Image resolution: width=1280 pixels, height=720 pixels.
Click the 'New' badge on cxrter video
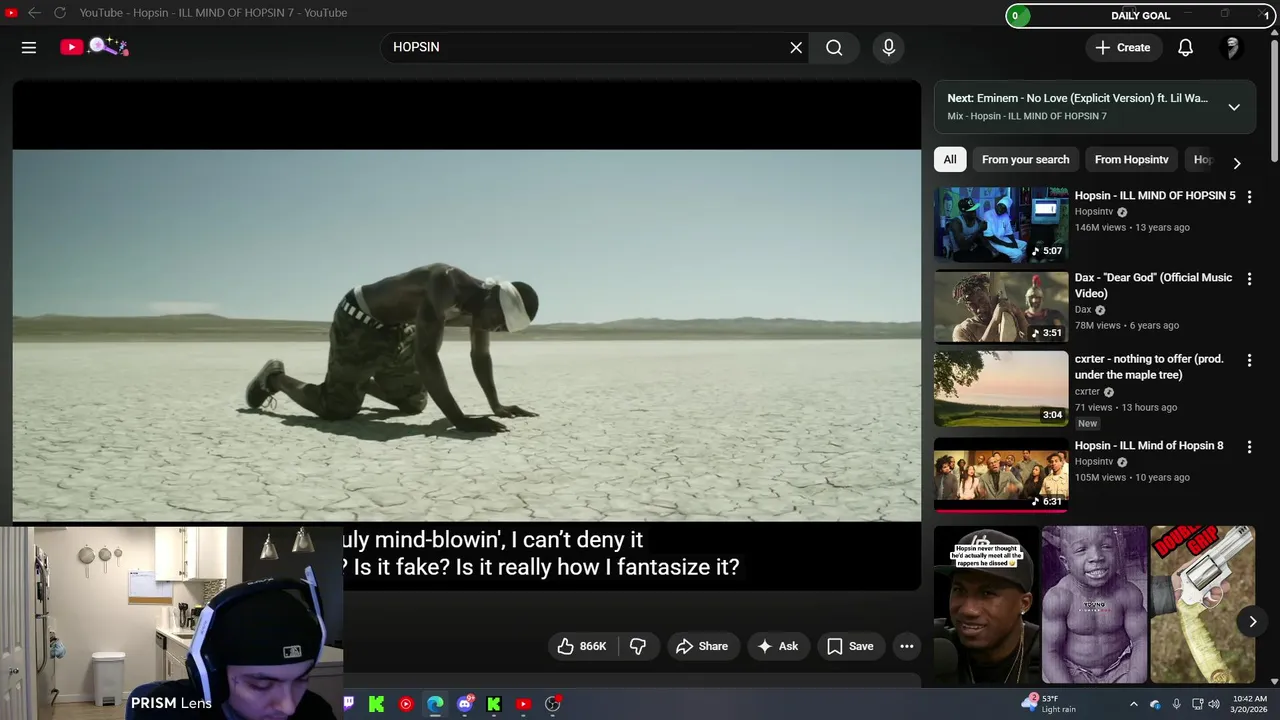(x=1087, y=423)
